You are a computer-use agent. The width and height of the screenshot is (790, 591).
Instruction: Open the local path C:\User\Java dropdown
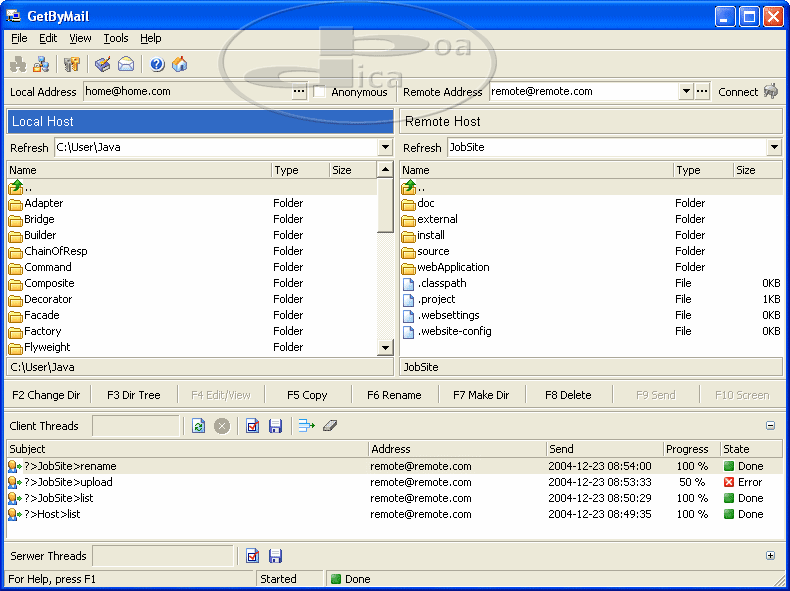(385, 147)
